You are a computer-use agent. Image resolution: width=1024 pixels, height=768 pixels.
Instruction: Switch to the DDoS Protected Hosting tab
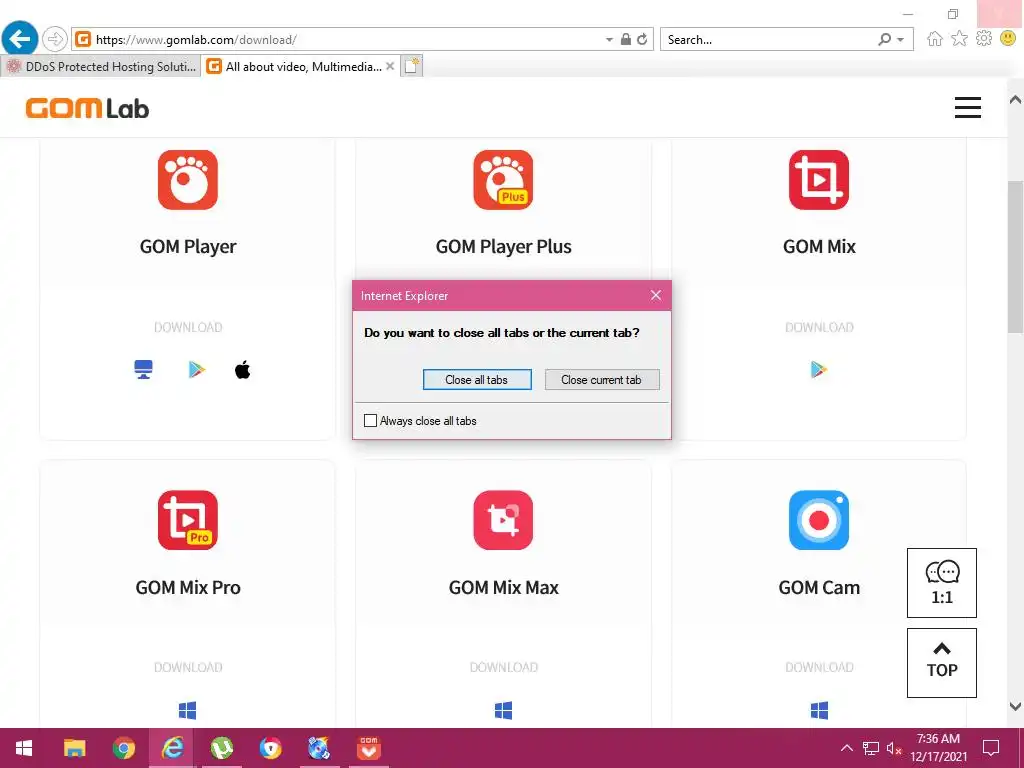(x=100, y=67)
